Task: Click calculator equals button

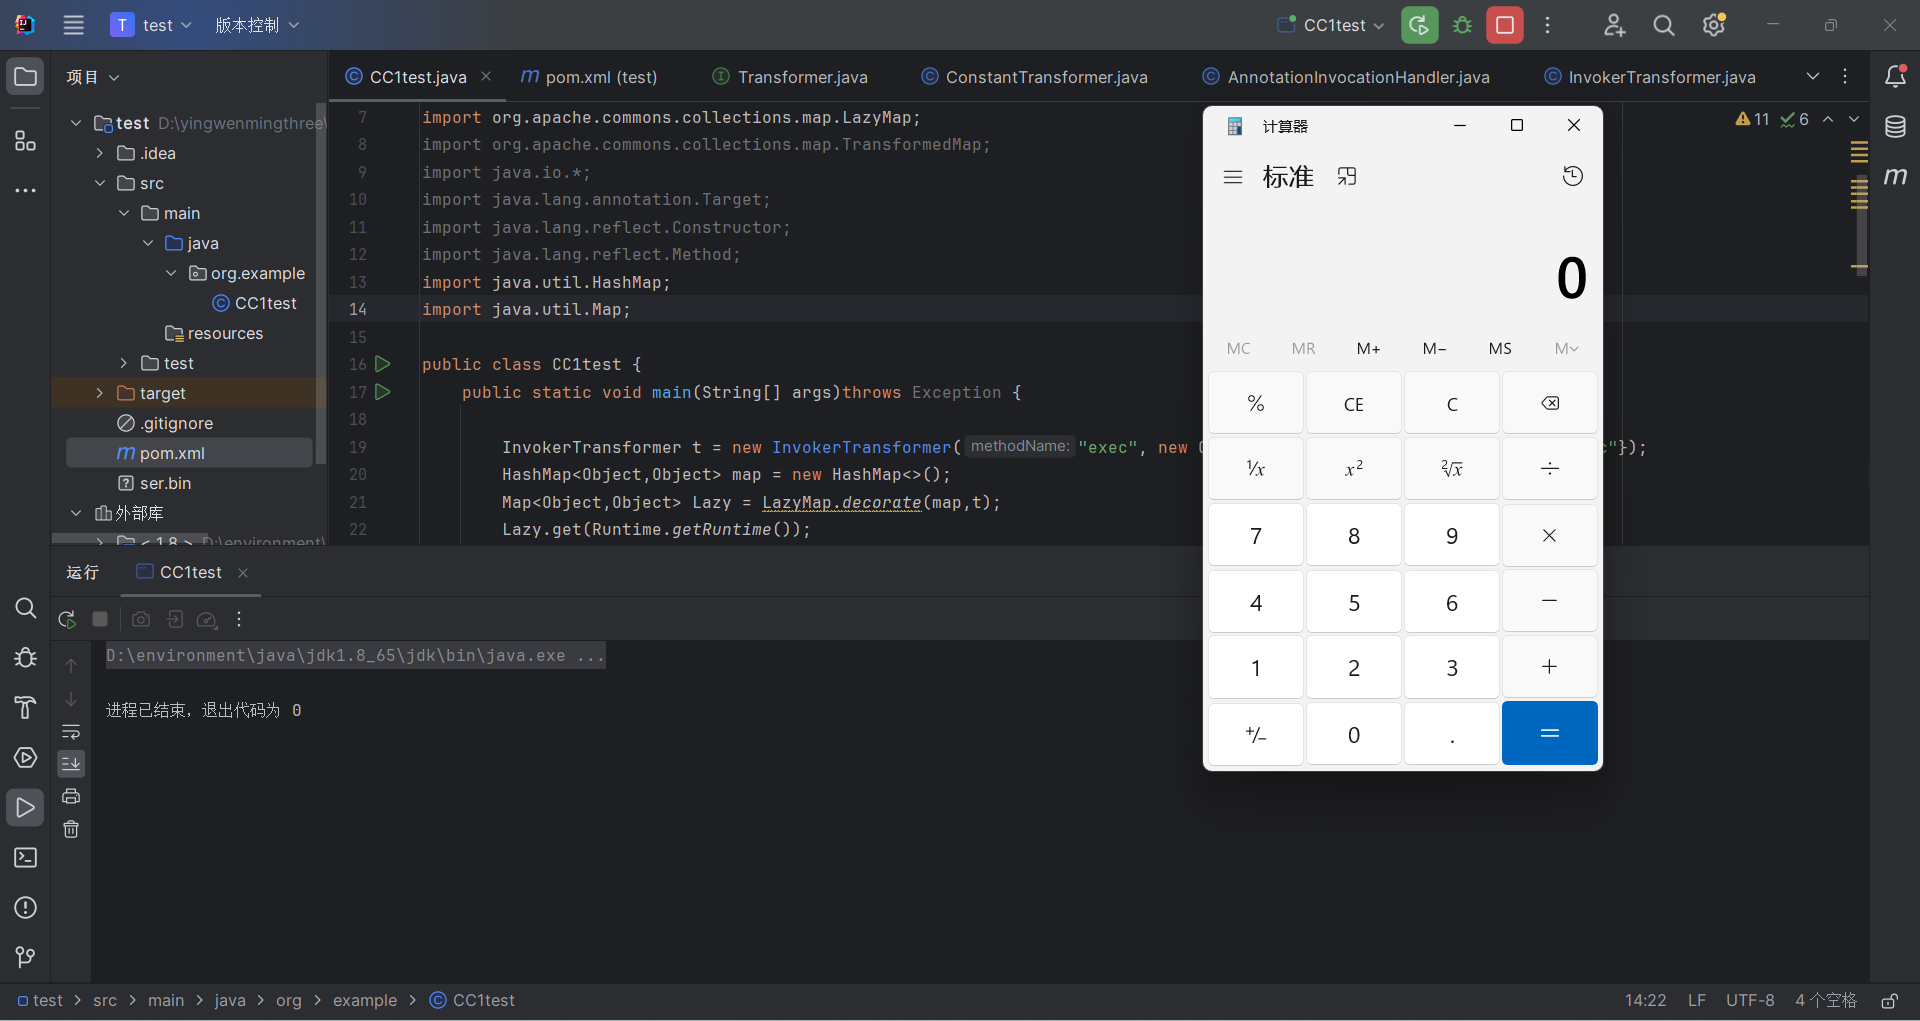Action: pyautogui.click(x=1549, y=734)
